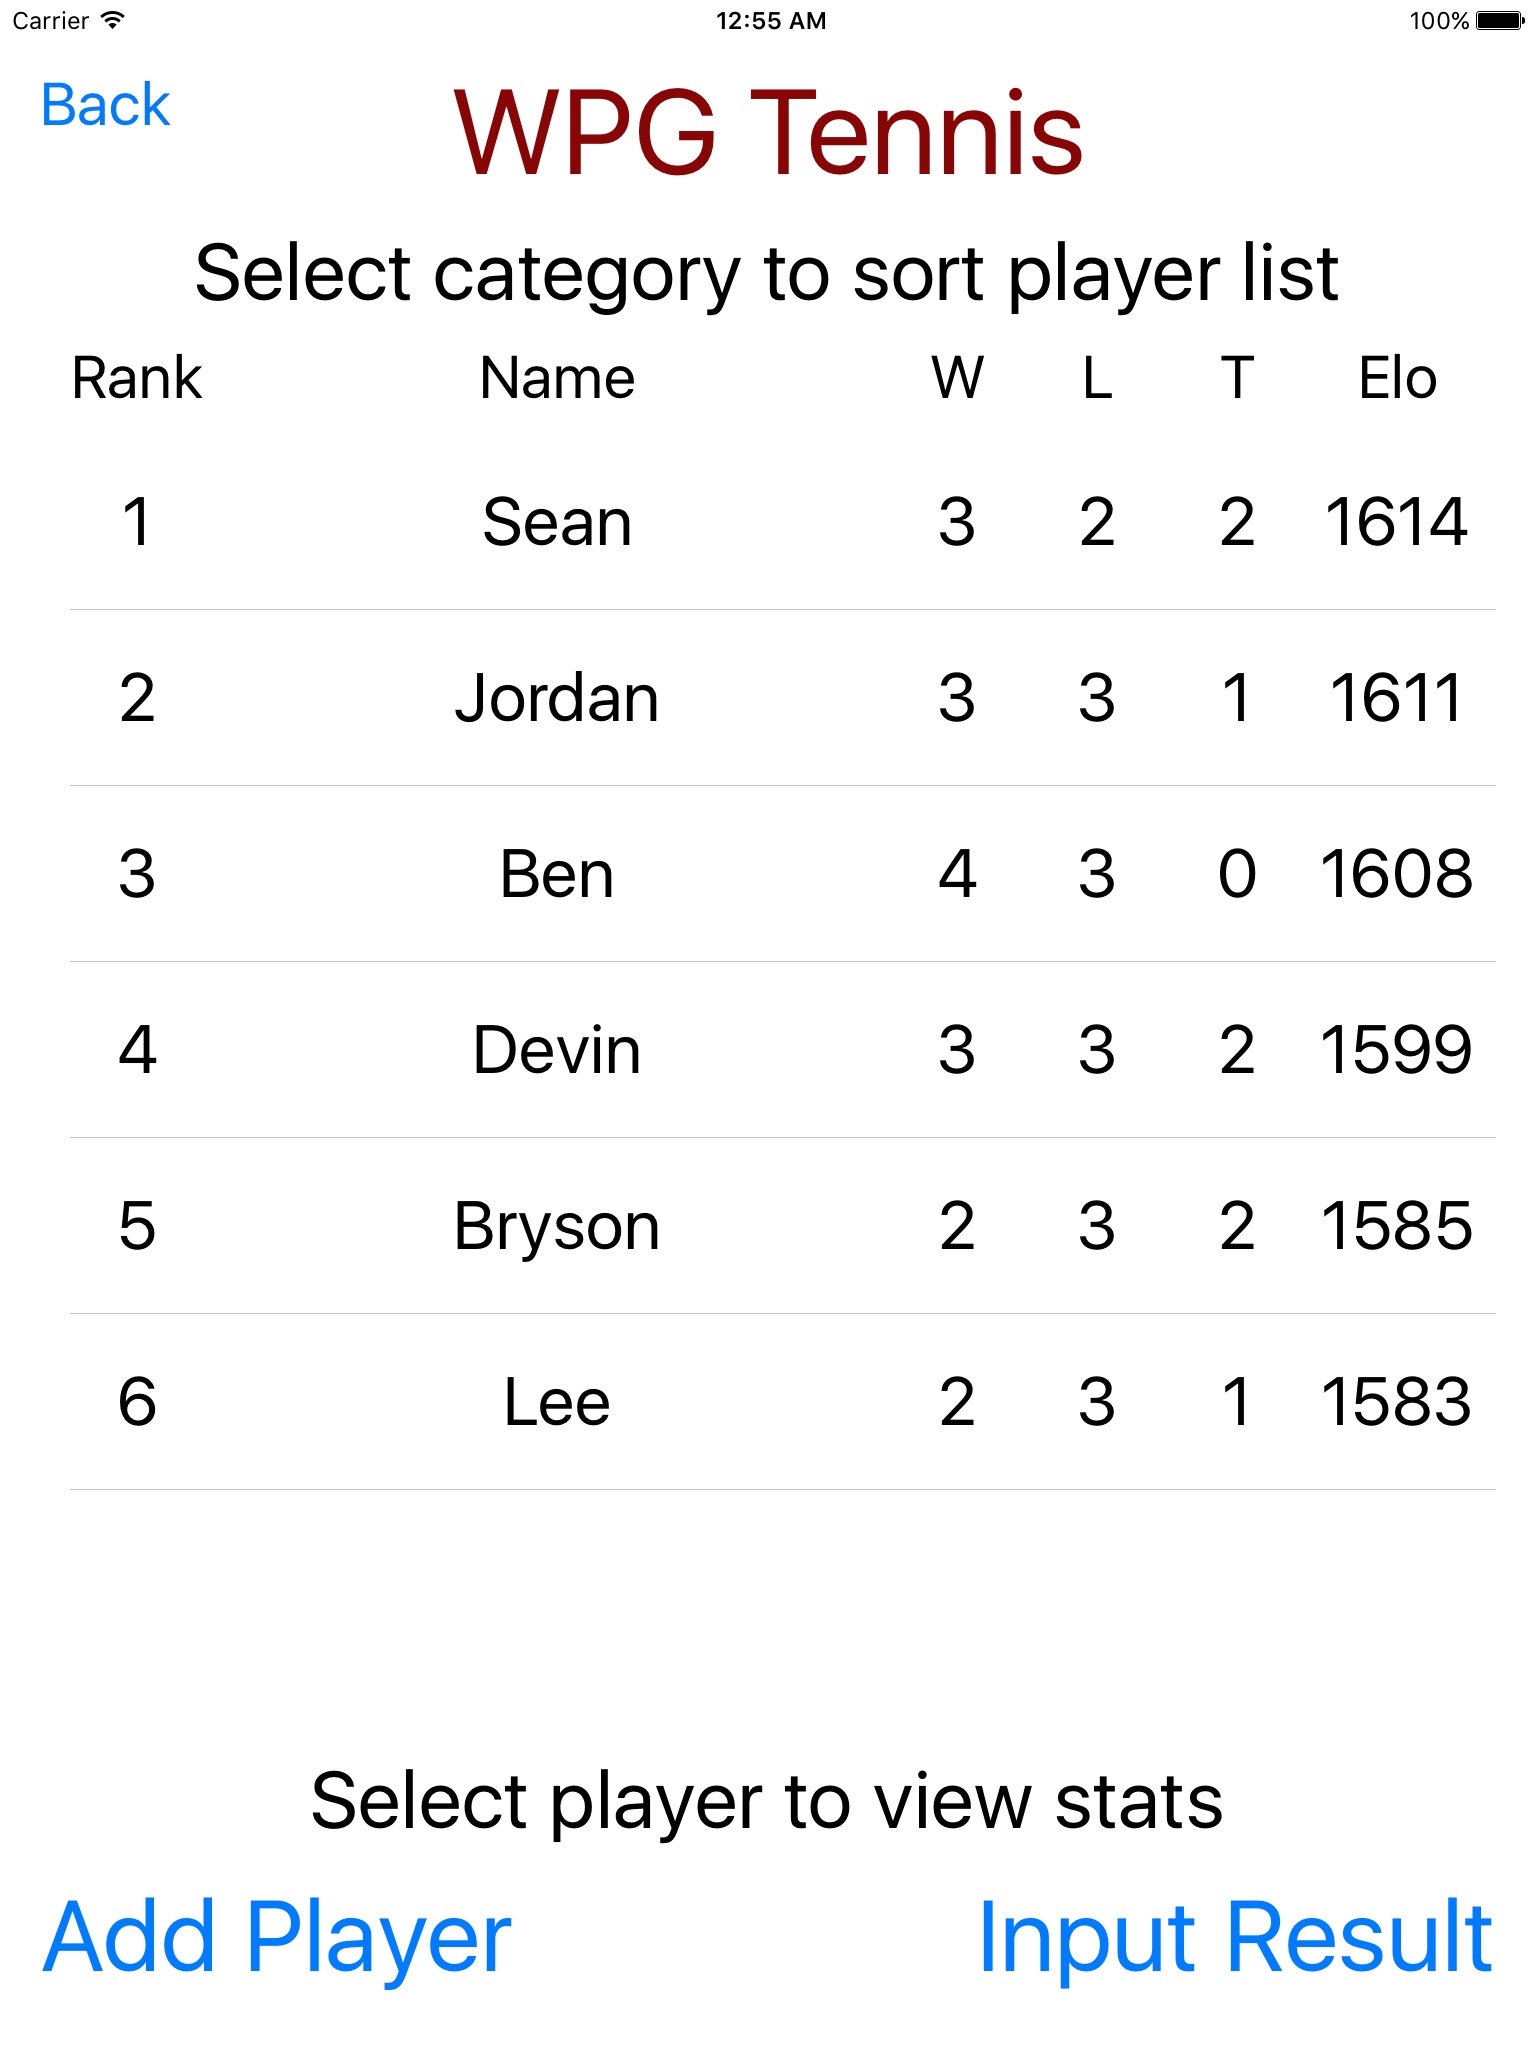View stats for player Ben
The width and height of the screenshot is (1536, 2048).
pos(557,874)
